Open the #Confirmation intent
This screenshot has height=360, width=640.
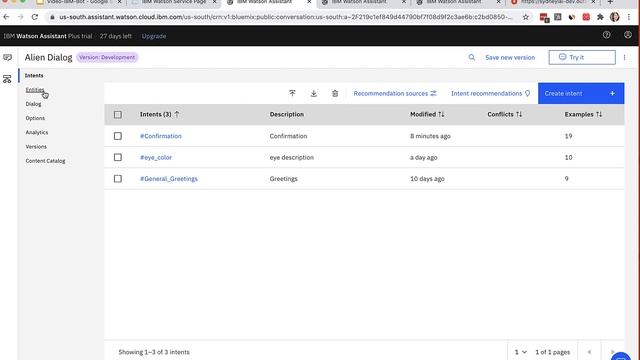click(x=161, y=136)
